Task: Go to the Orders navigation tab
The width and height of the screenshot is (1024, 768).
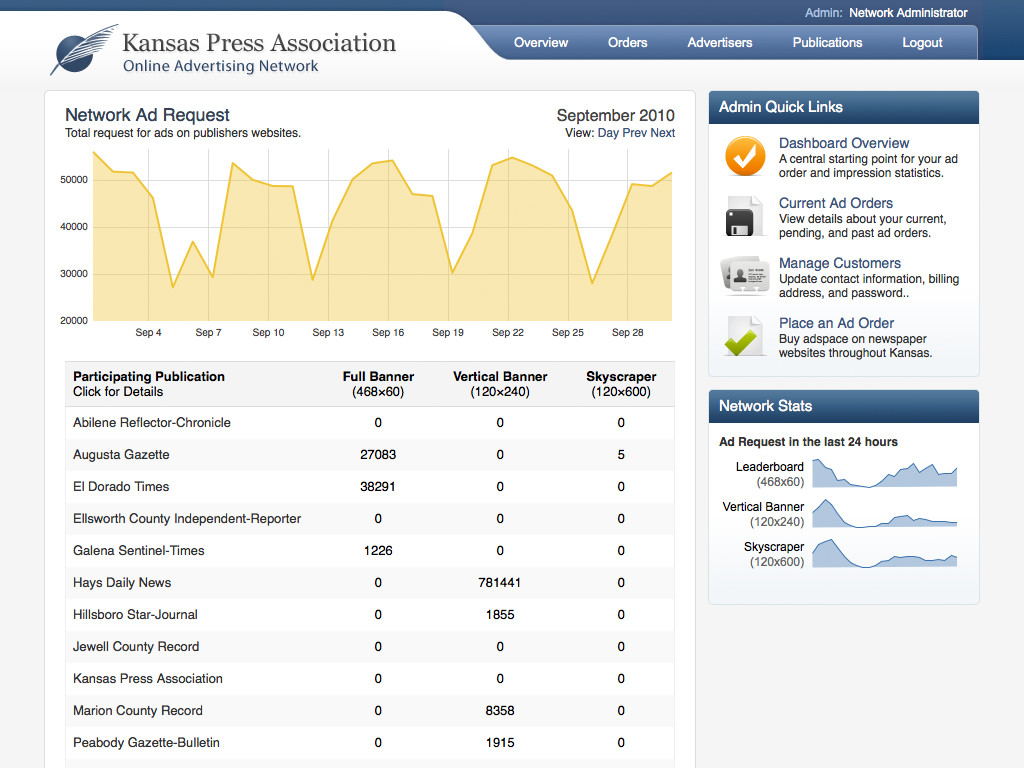Action: (x=628, y=42)
